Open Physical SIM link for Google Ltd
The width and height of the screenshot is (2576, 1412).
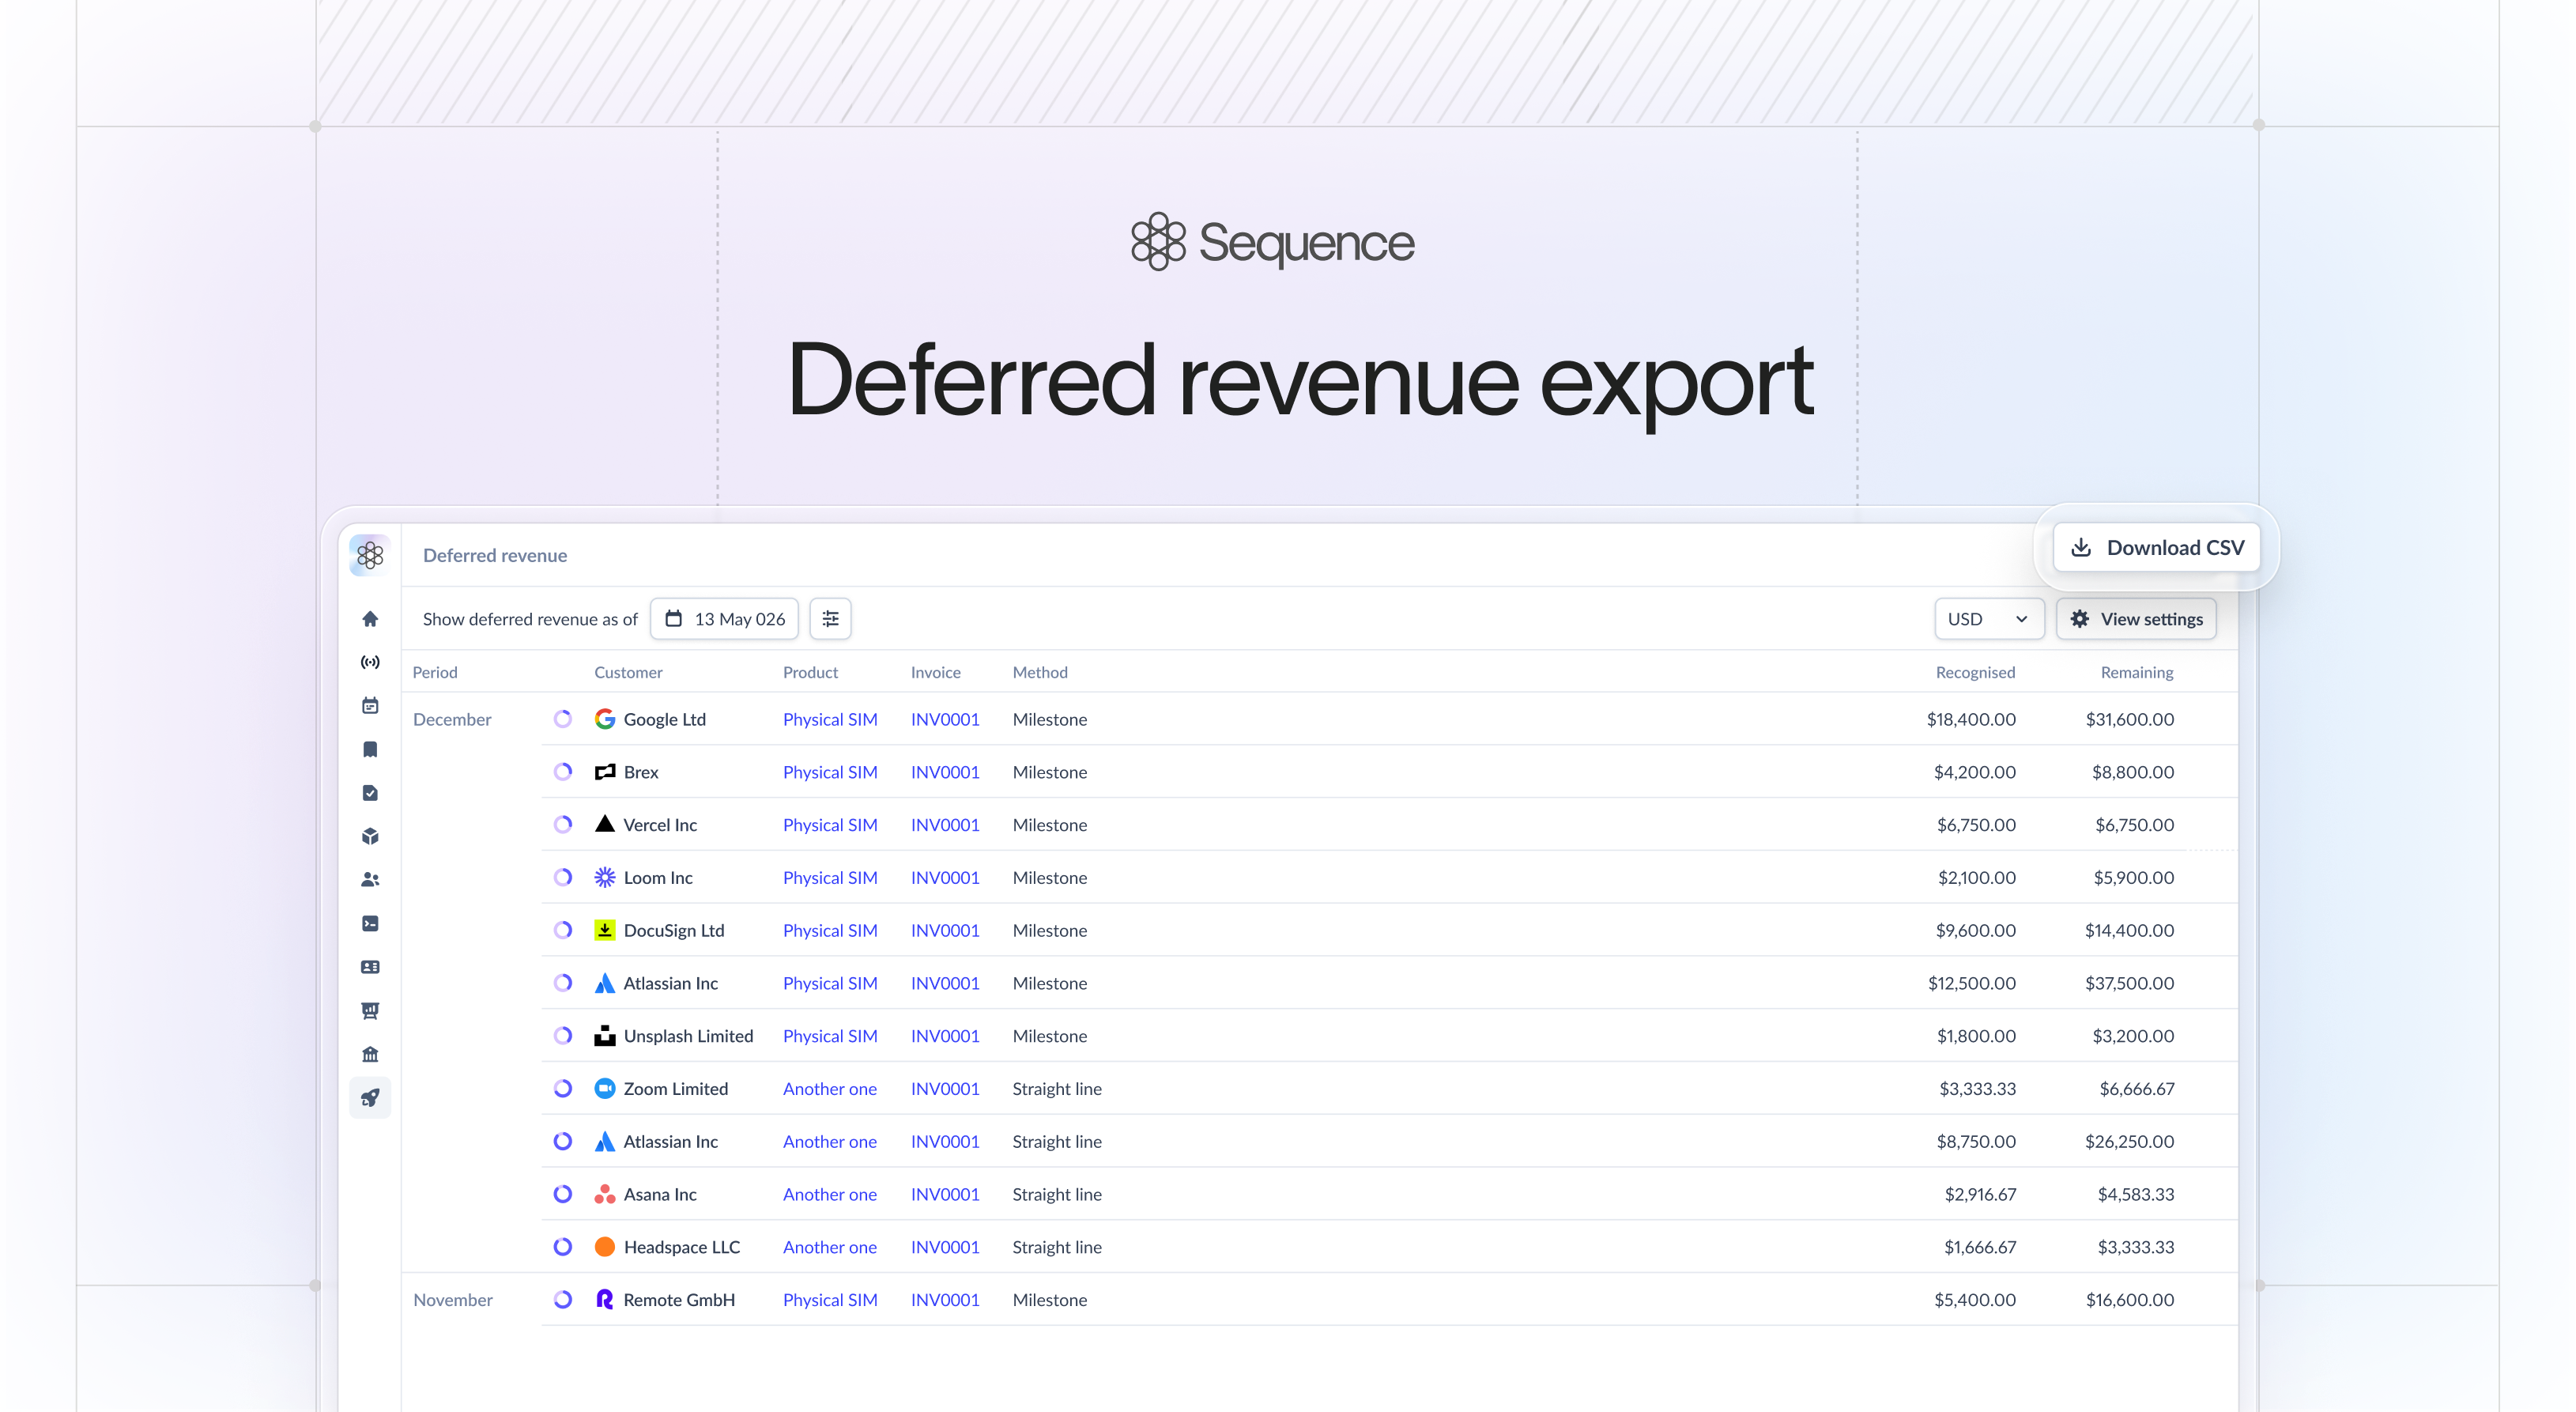(830, 719)
